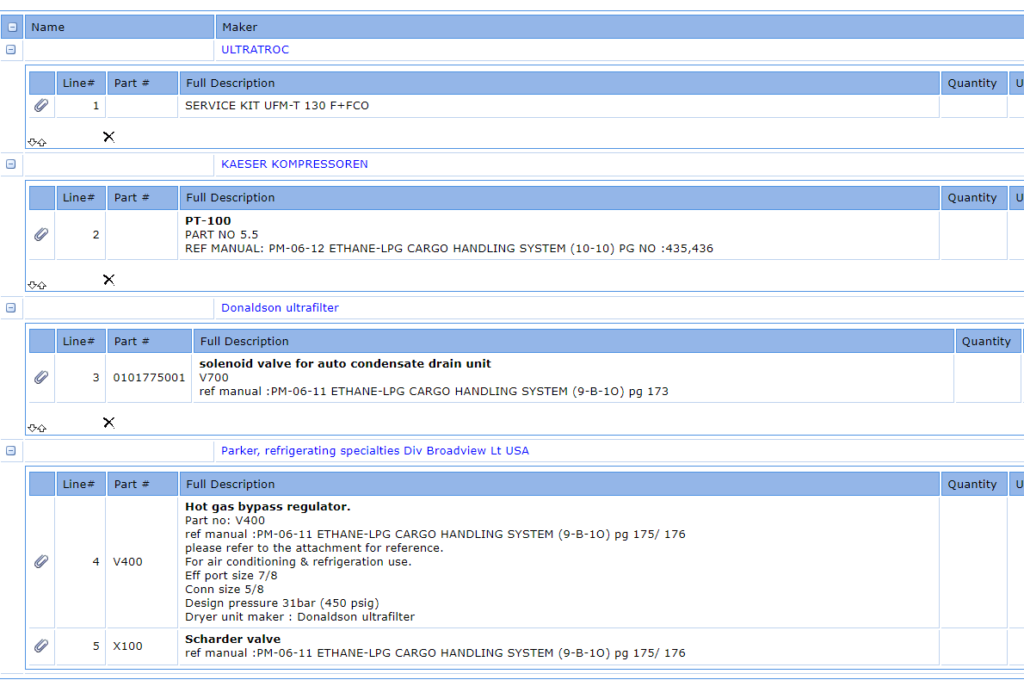Click Quantity header in ULTRATROC table
Viewport: 1024px width, 680px height.
tap(973, 83)
